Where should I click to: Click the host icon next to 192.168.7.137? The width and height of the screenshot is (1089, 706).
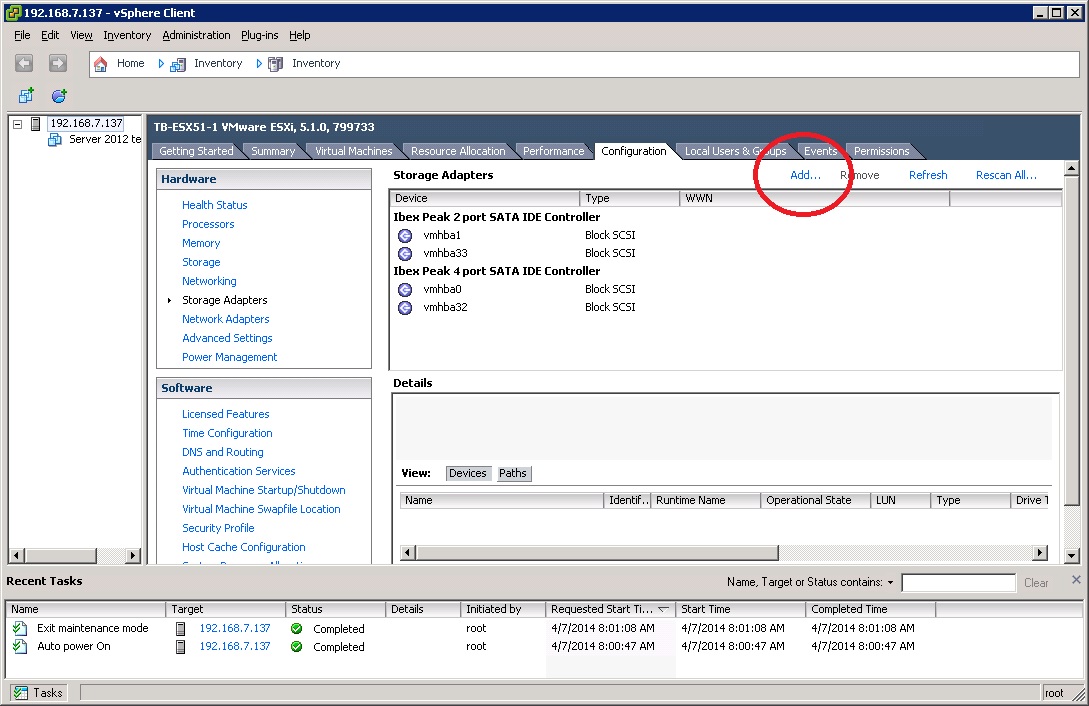point(36,122)
